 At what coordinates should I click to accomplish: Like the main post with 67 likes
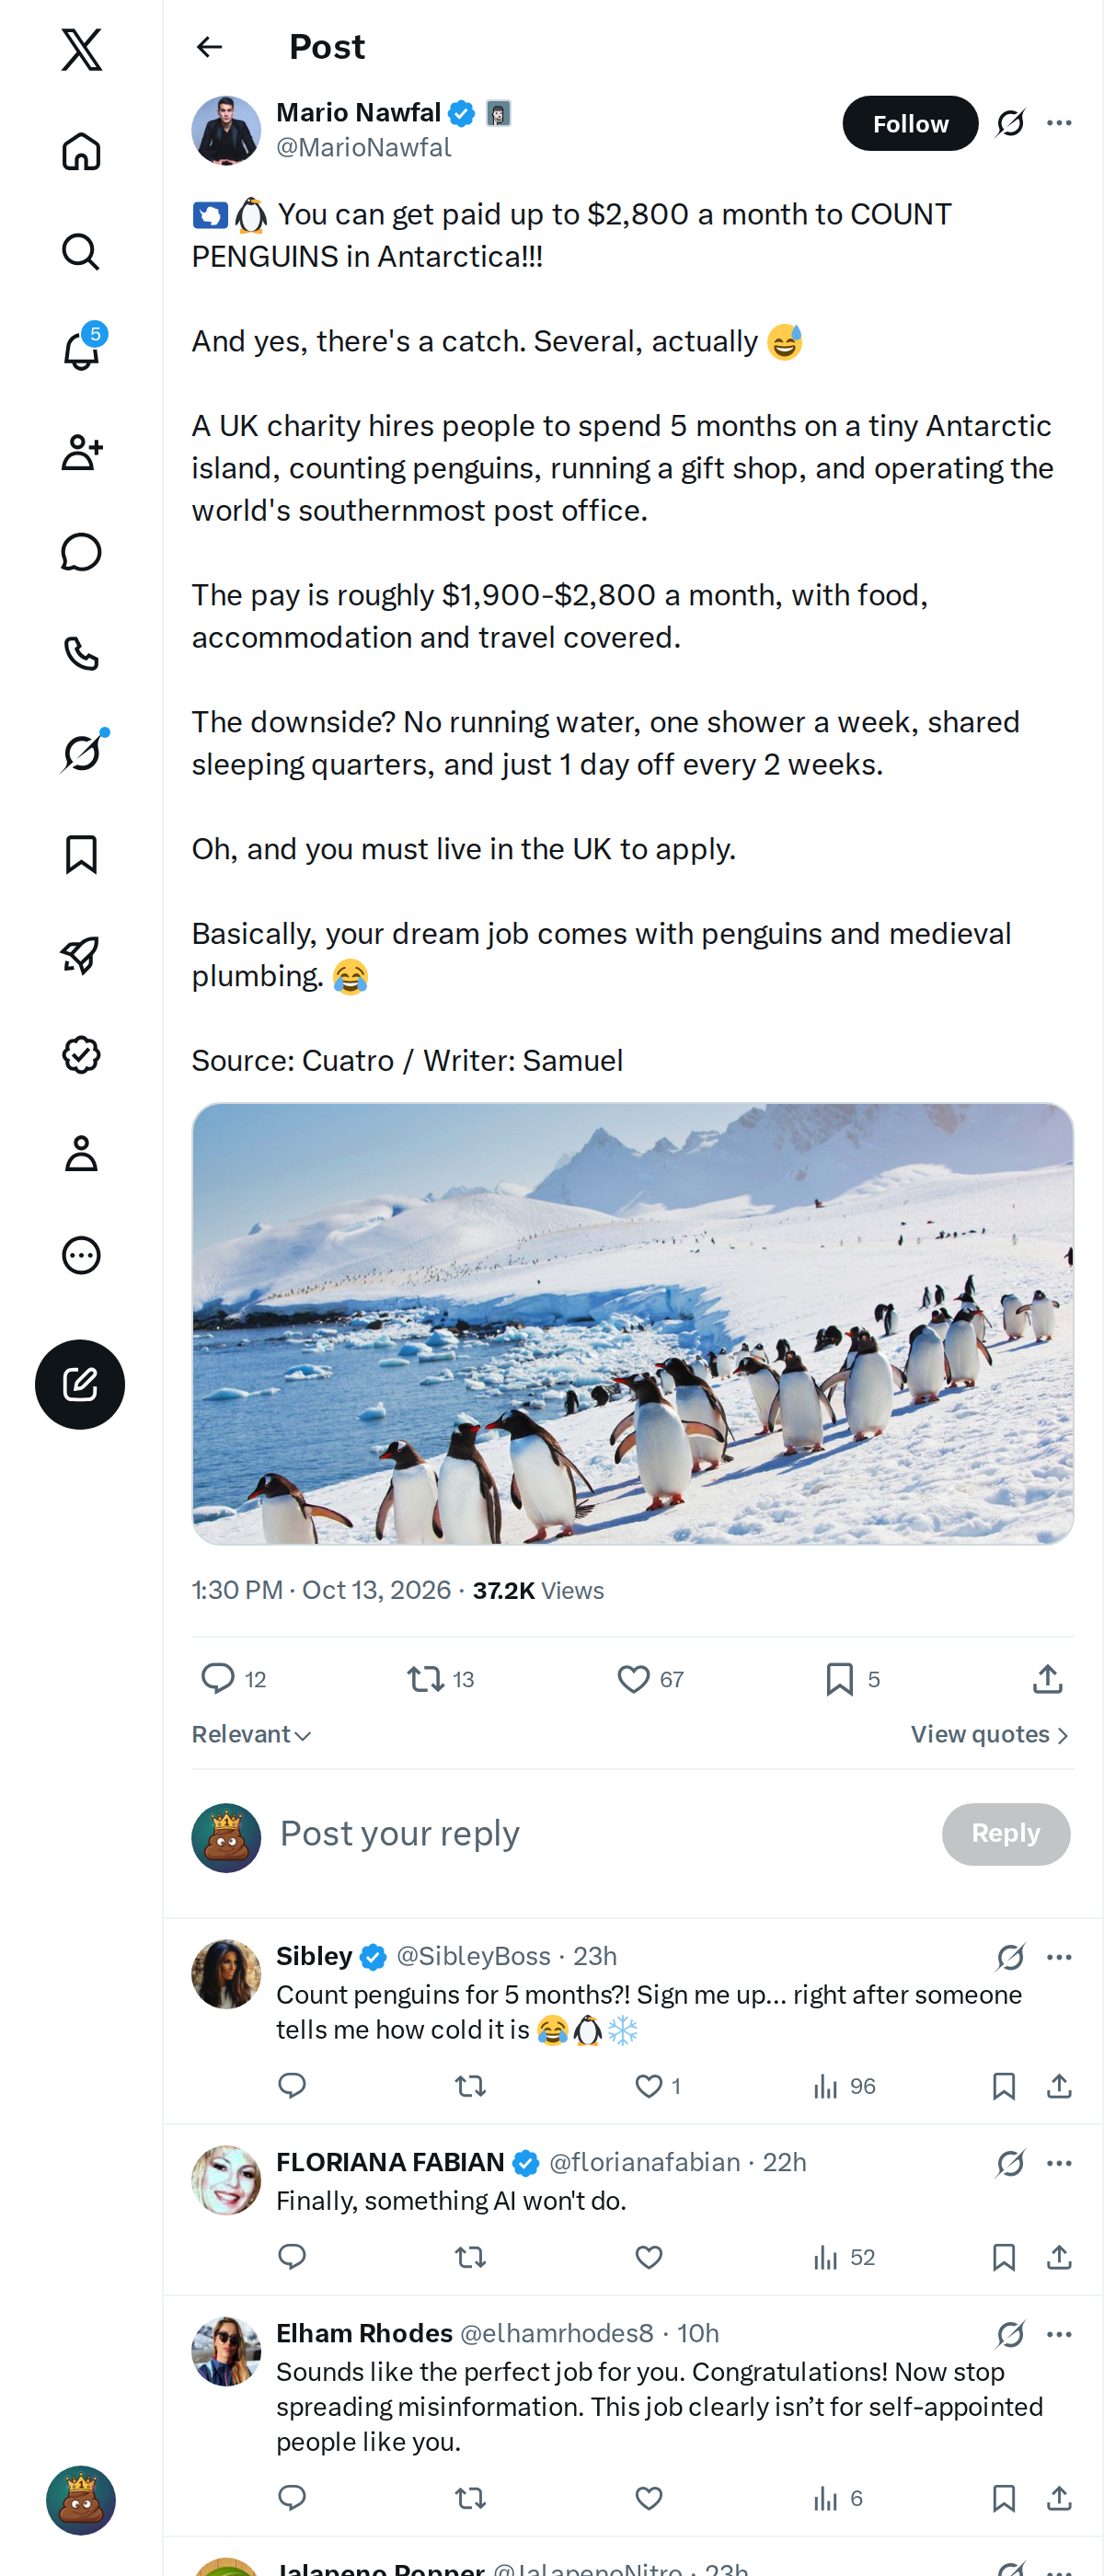point(651,1678)
